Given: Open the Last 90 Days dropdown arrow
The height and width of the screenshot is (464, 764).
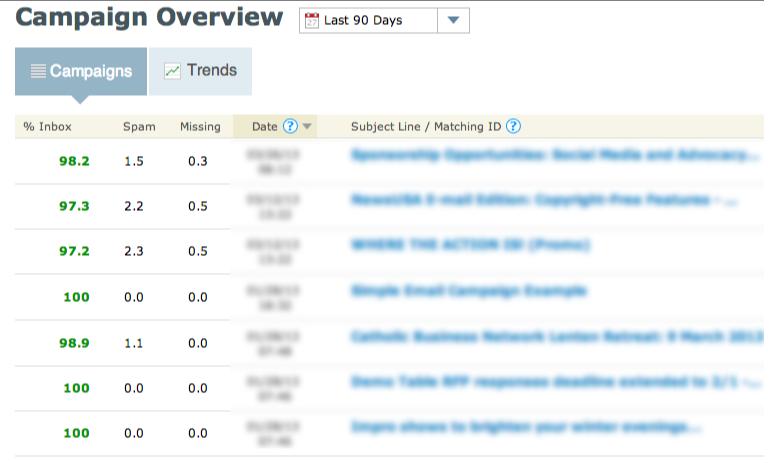Looking at the screenshot, I should 454,20.
